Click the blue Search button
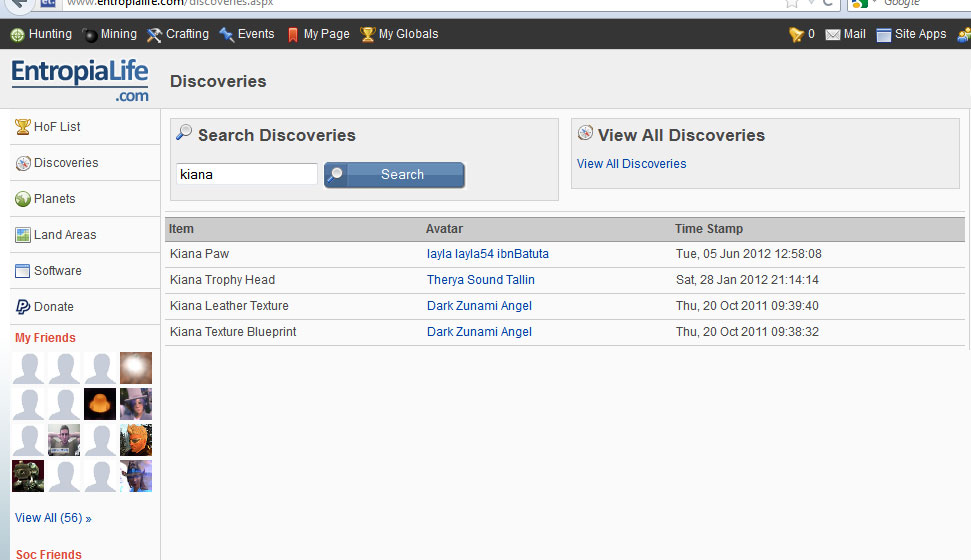Image resolution: width=971 pixels, height=560 pixels. tap(394, 175)
